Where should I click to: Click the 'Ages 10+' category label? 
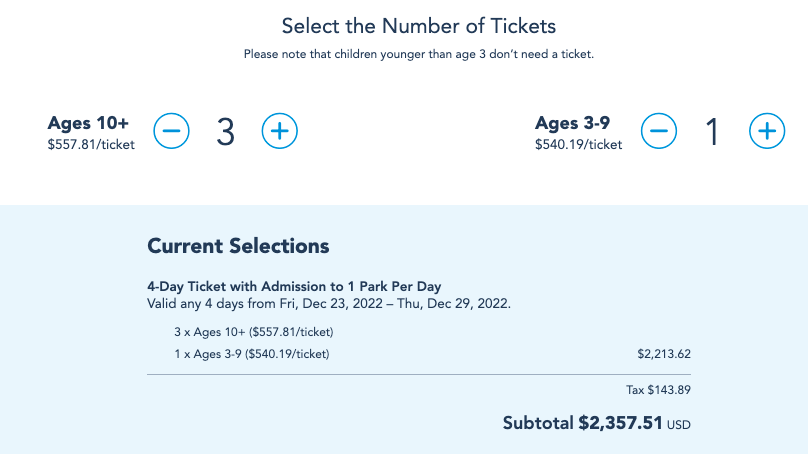89,123
